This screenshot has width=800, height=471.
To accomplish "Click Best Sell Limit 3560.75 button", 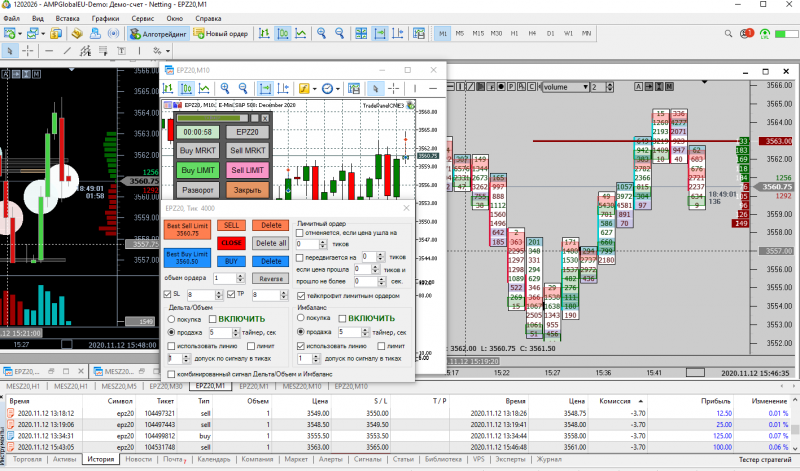I will click(187, 230).
